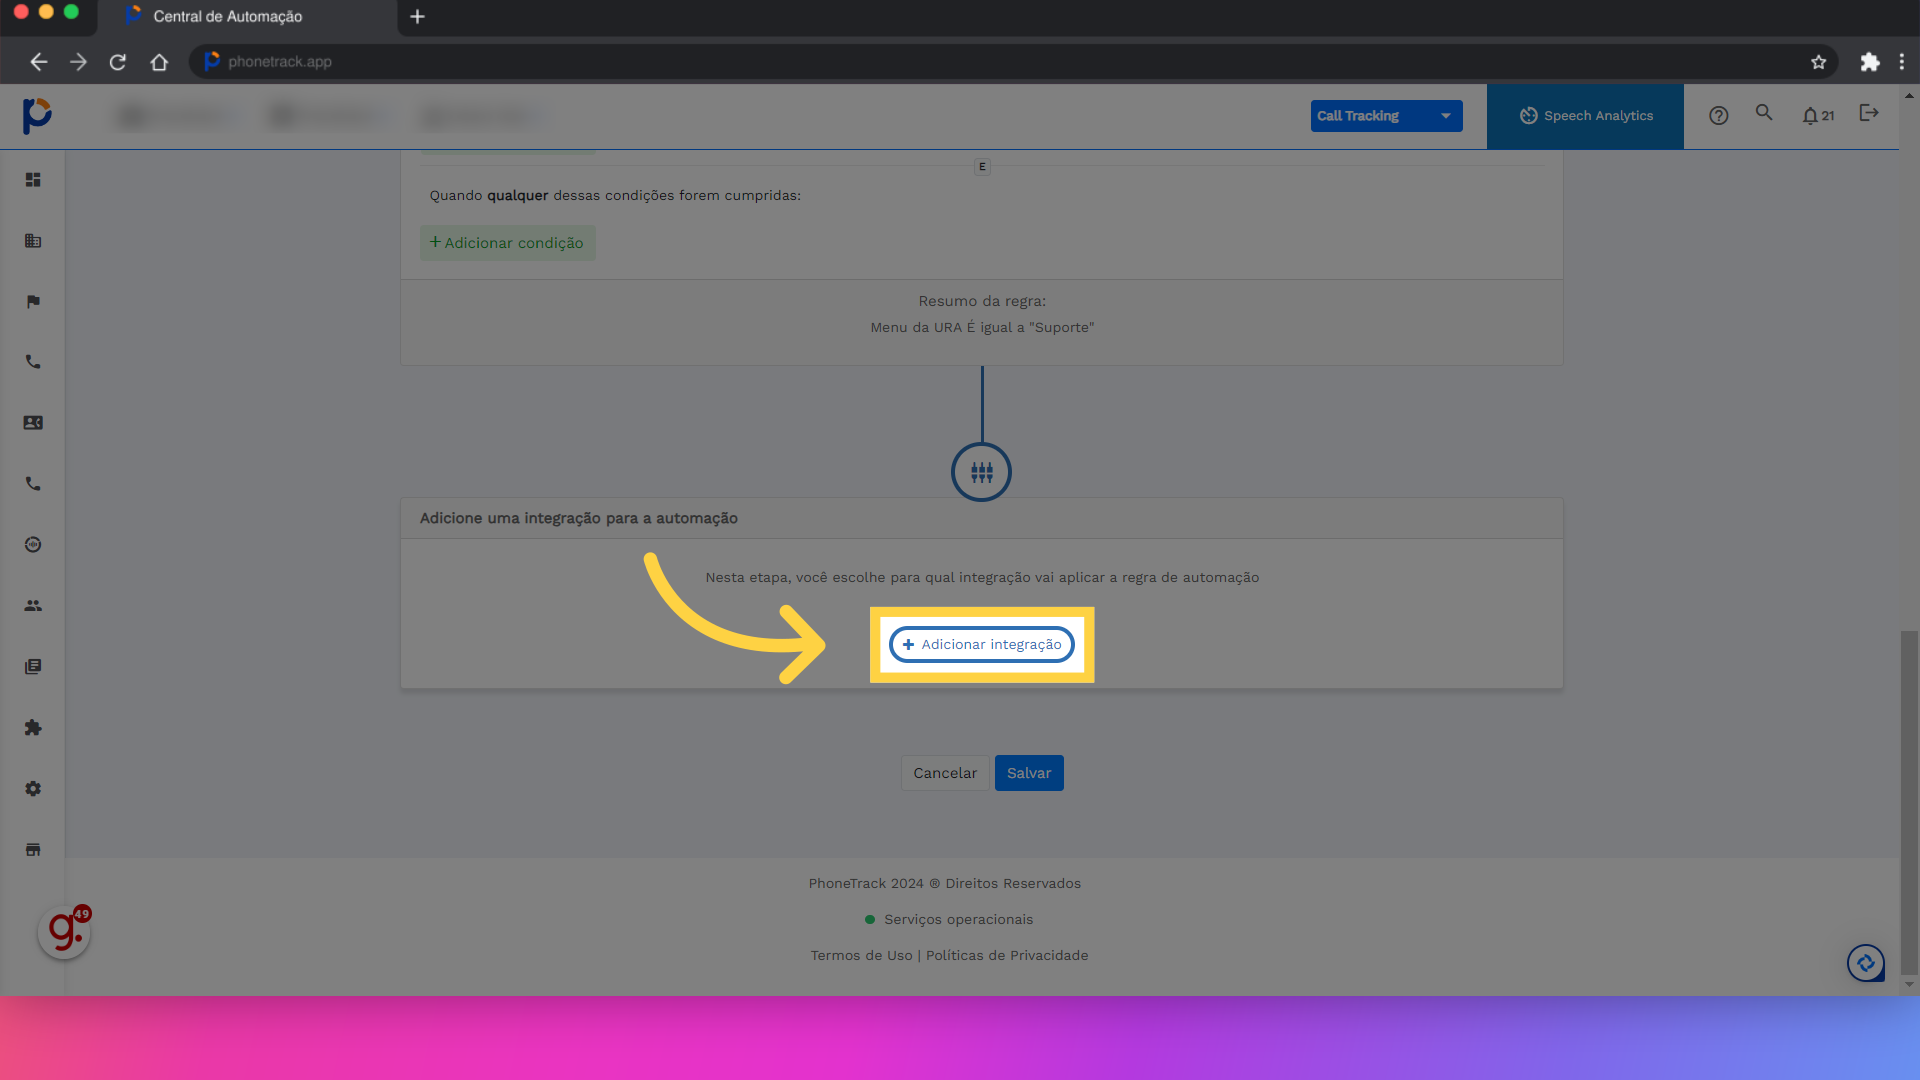Image resolution: width=1920 pixels, height=1080 pixels.
Task: Open the circular target icon in sidebar
Action: 33,545
